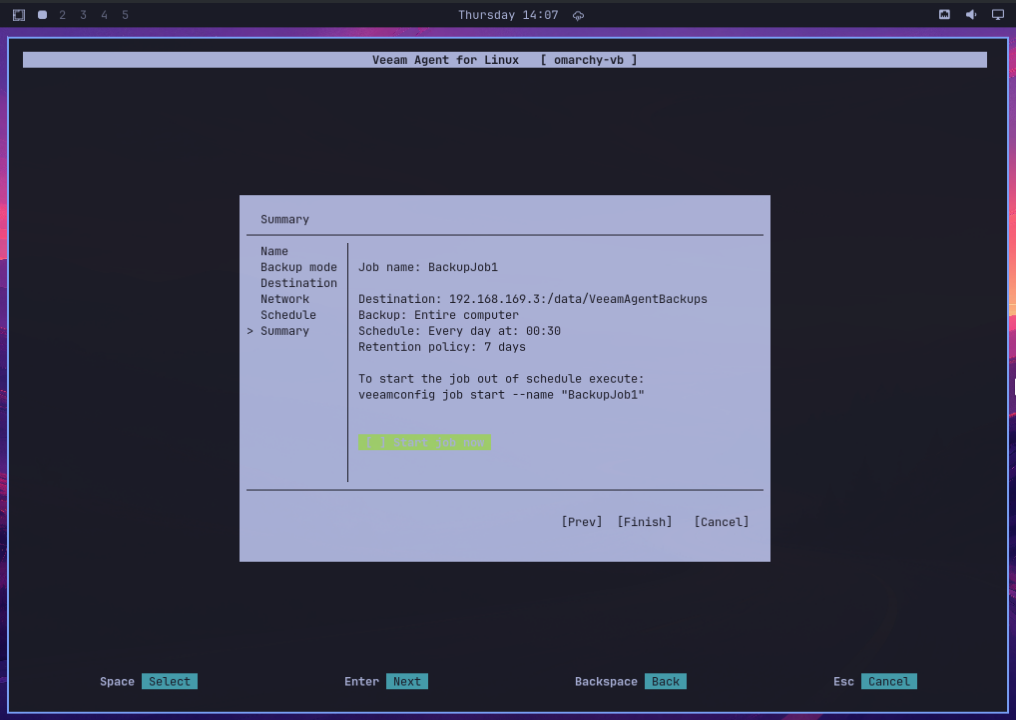Go to Schedule wizard step
The image size is (1016, 720).
click(288, 315)
